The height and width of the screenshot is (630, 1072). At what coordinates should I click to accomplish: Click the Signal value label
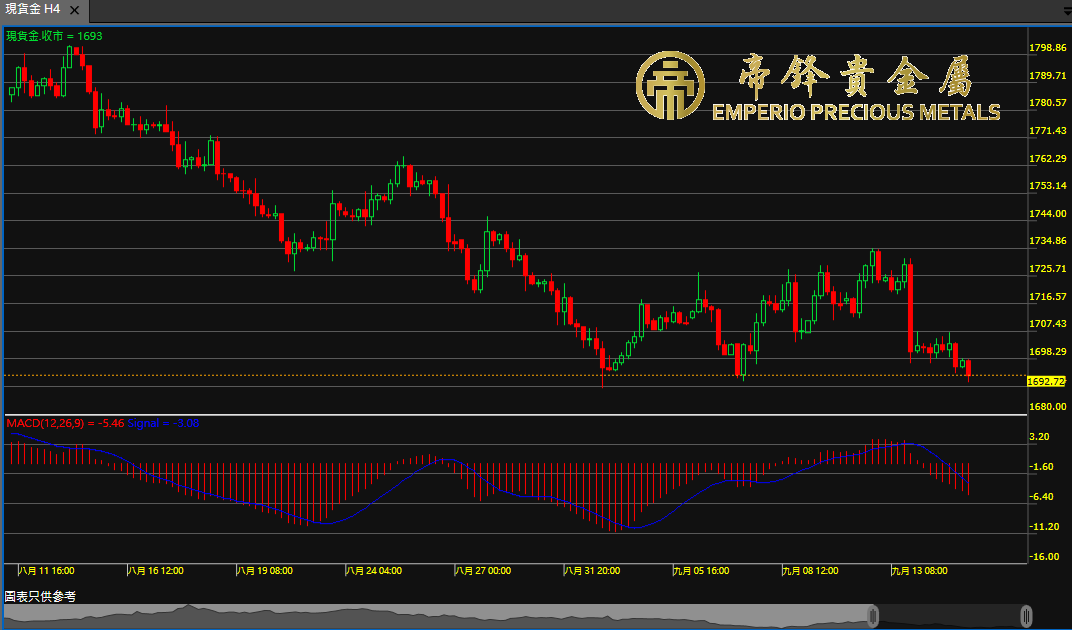pos(163,424)
